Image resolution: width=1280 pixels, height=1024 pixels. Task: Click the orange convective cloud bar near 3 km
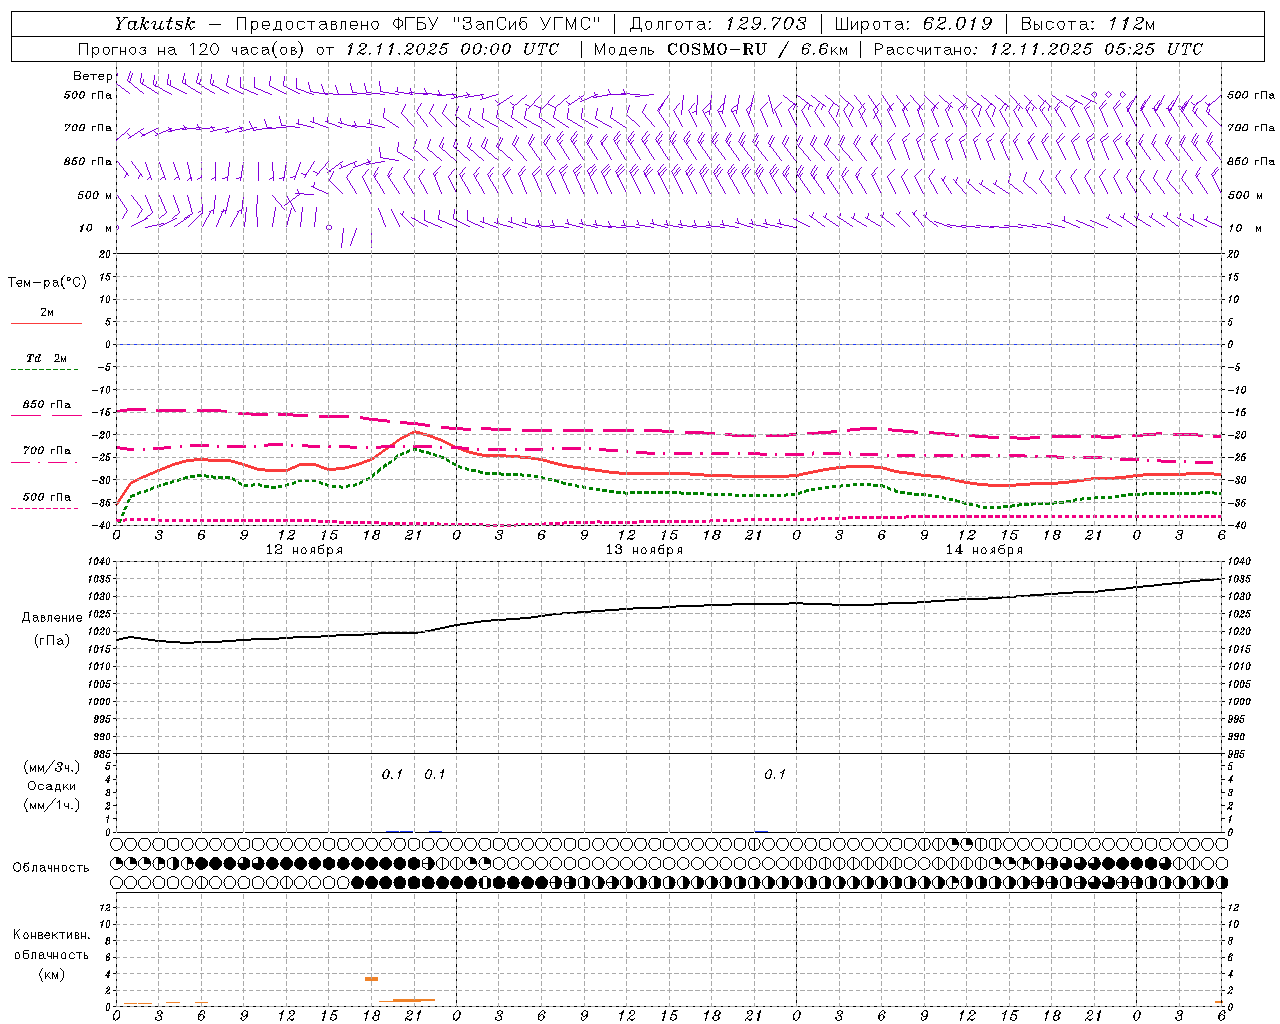[x=371, y=979]
